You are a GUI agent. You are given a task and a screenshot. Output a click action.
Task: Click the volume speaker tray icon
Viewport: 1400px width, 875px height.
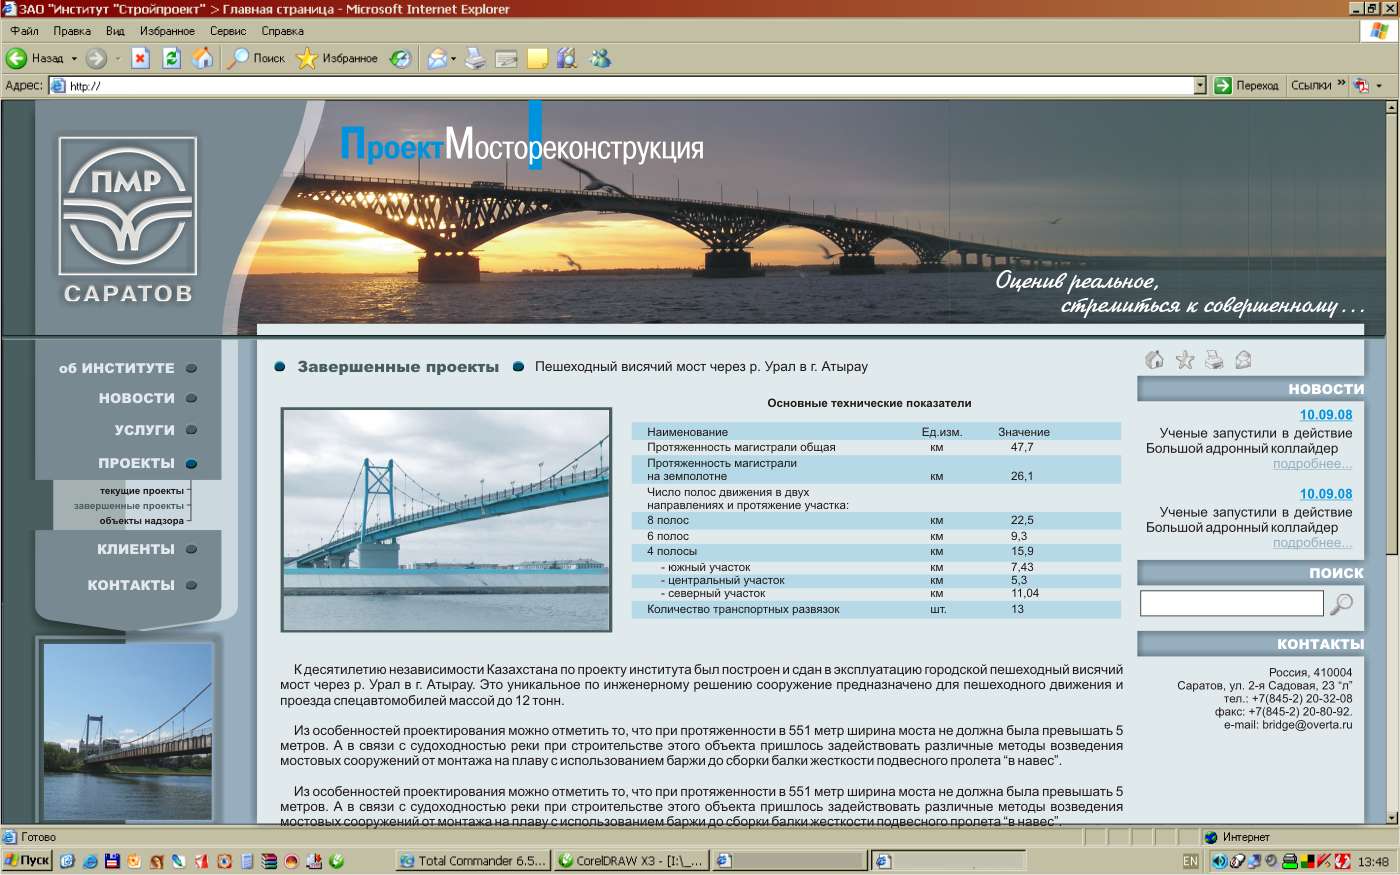[1219, 860]
